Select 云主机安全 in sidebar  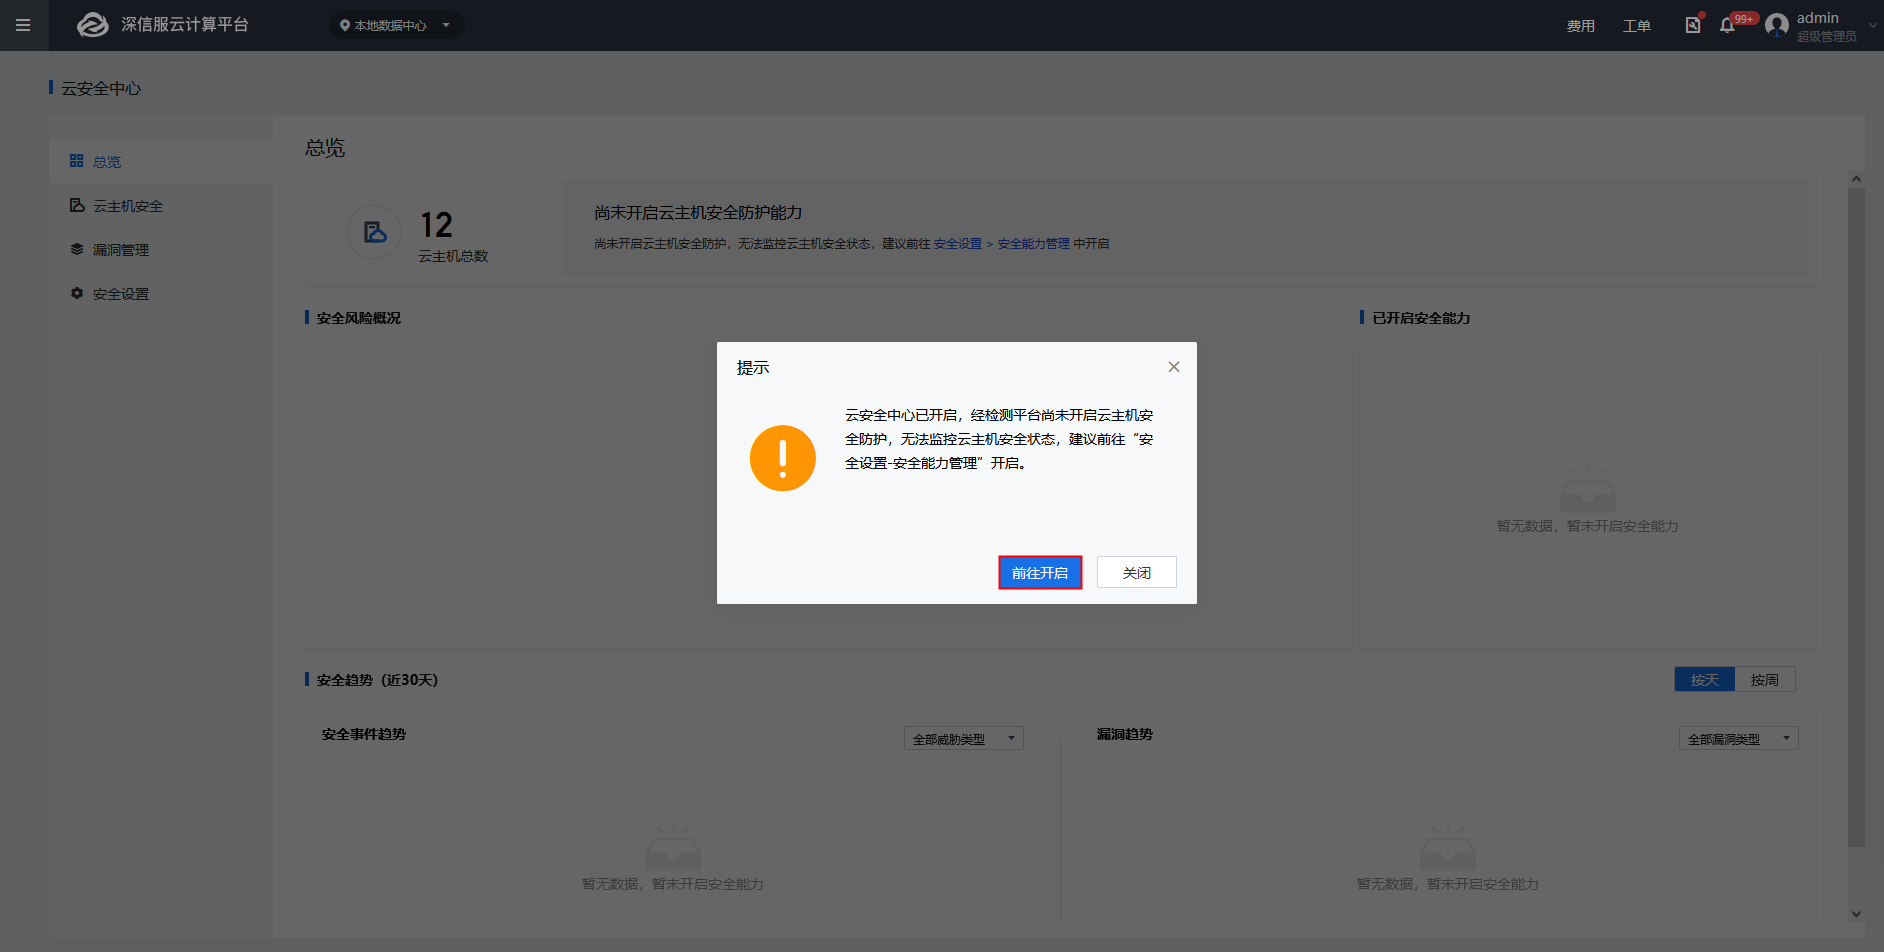coord(127,206)
